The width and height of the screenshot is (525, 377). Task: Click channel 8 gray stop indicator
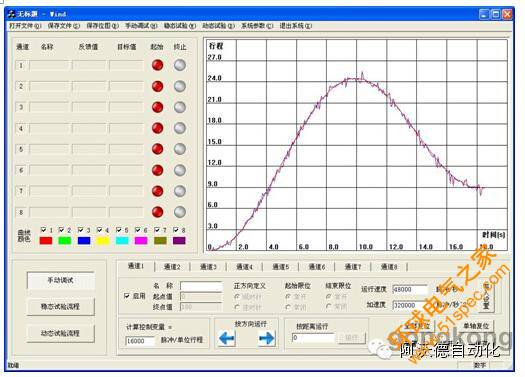point(180,212)
